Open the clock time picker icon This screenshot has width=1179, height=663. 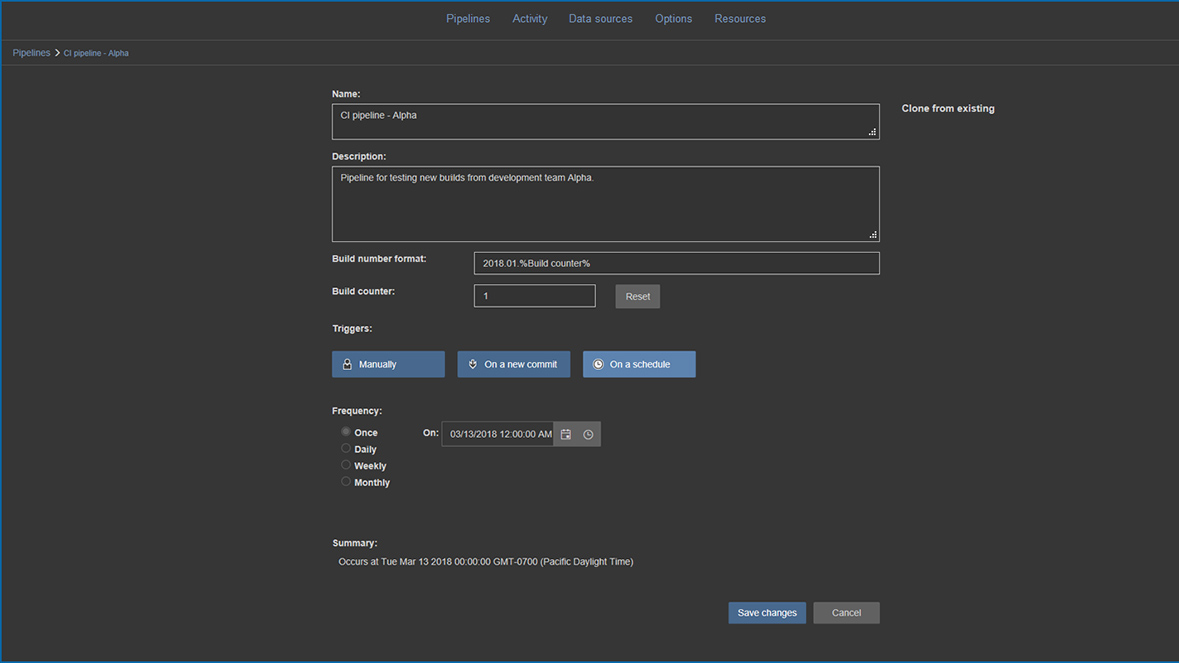[588, 434]
